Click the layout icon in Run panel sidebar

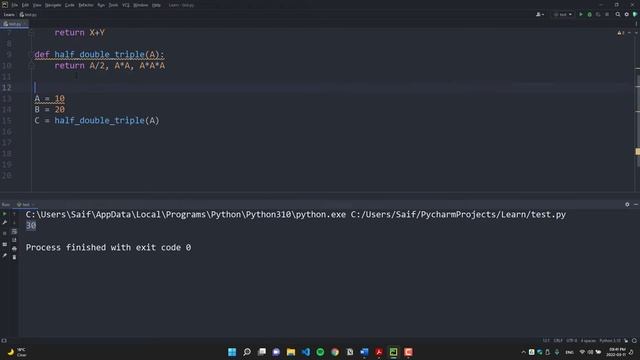[x=4, y=244]
